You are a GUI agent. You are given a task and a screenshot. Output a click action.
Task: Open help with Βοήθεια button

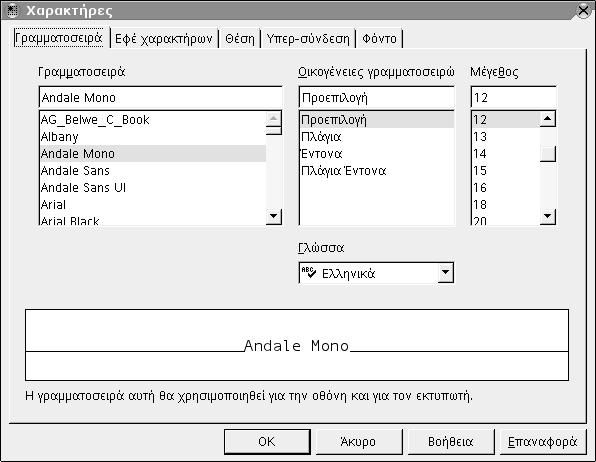[451, 442]
